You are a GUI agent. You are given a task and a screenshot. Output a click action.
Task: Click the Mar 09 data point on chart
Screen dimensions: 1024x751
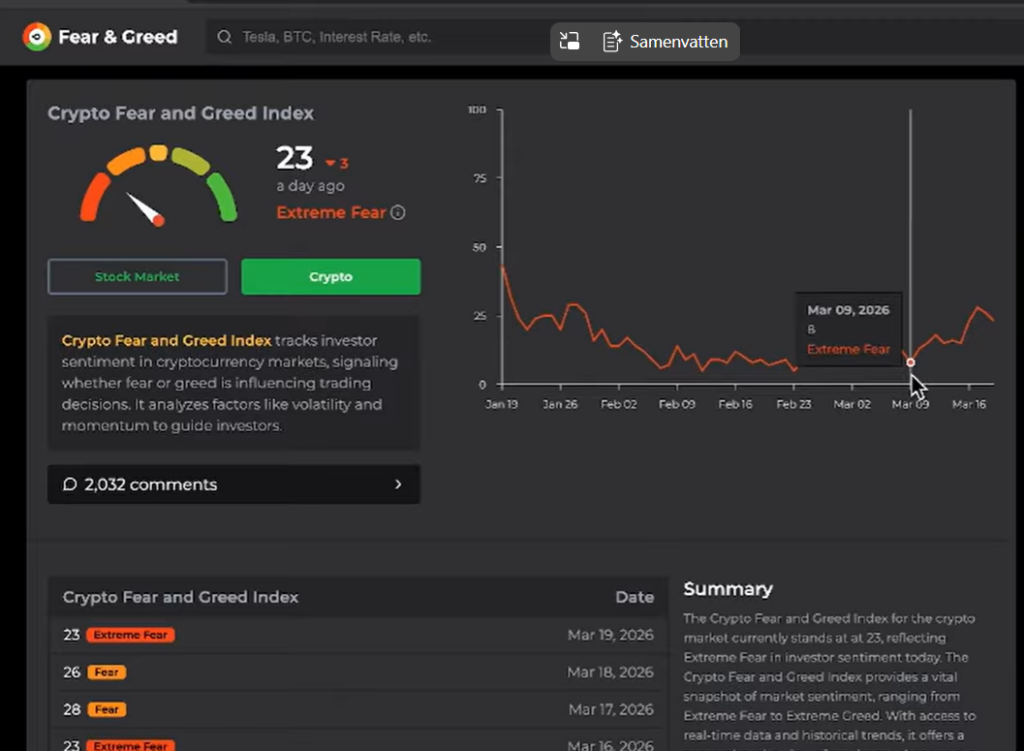coord(910,362)
